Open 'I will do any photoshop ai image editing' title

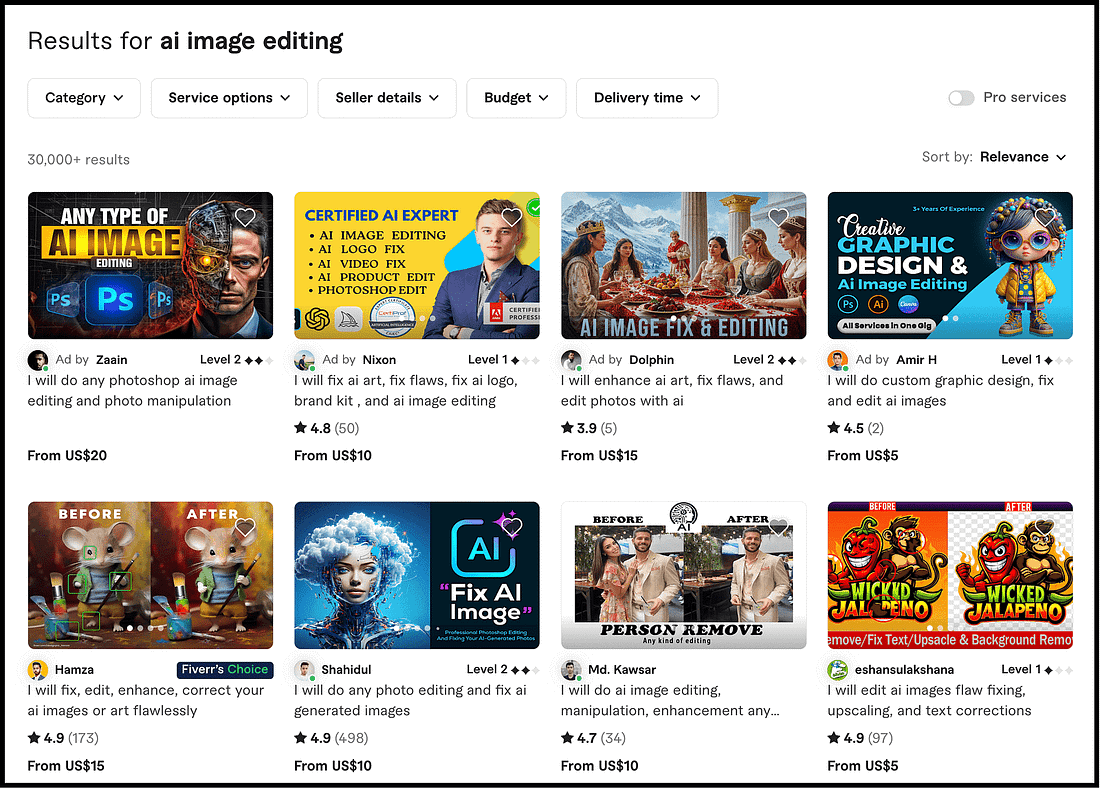pyautogui.click(x=133, y=391)
